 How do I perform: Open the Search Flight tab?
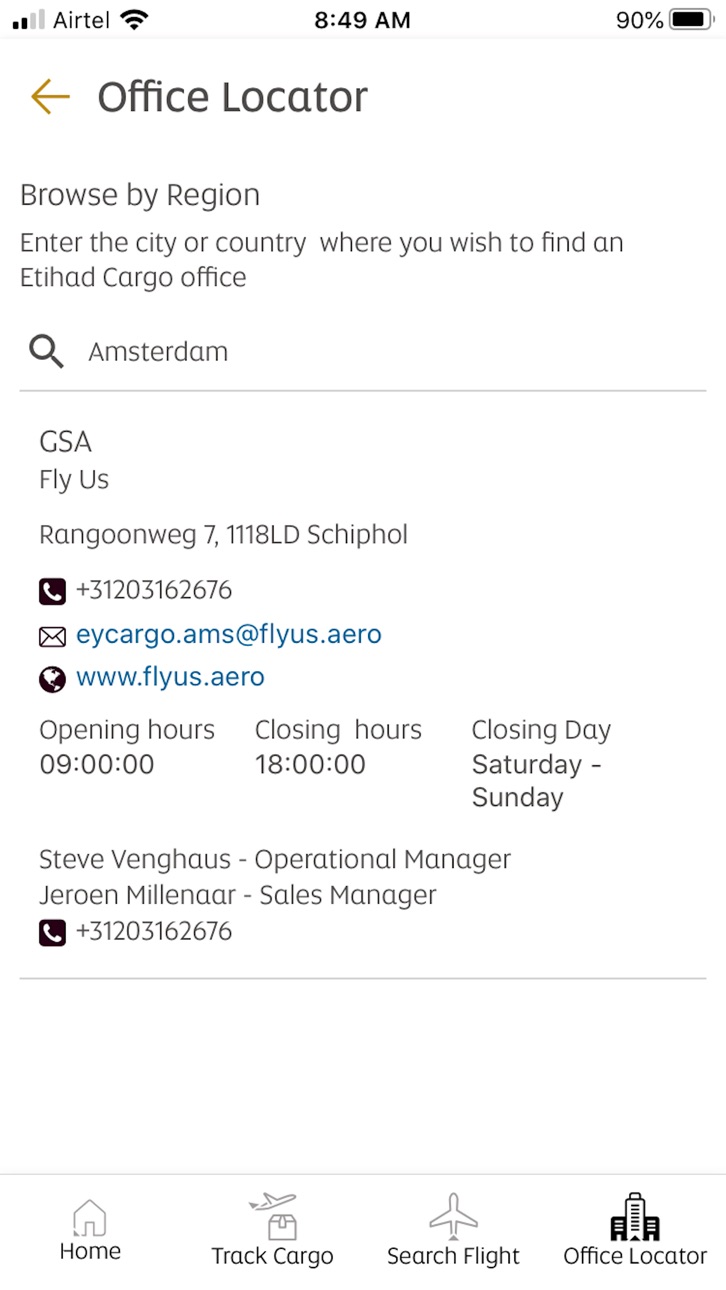pyautogui.click(x=453, y=1232)
